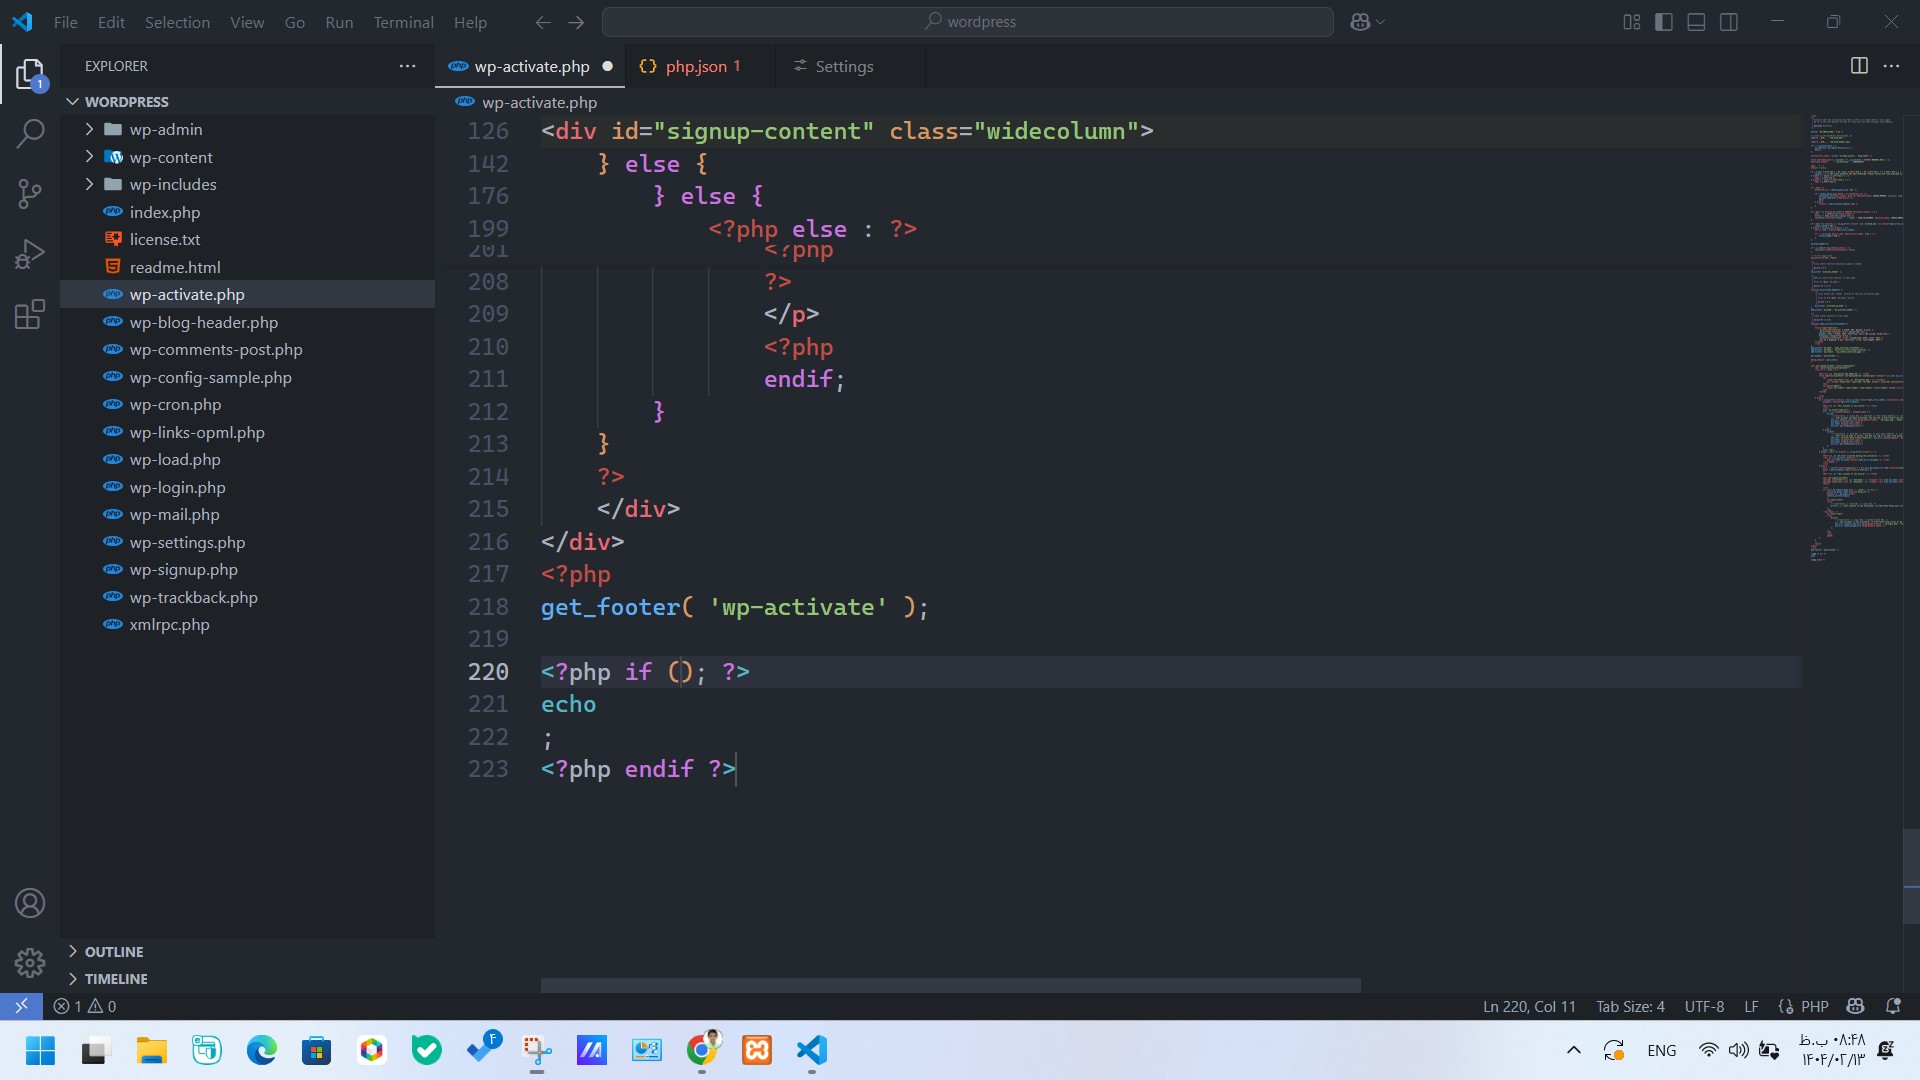
Task: Open the errors and warnings problems indicator
Action: pyautogui.click(x=85, y=1006)
